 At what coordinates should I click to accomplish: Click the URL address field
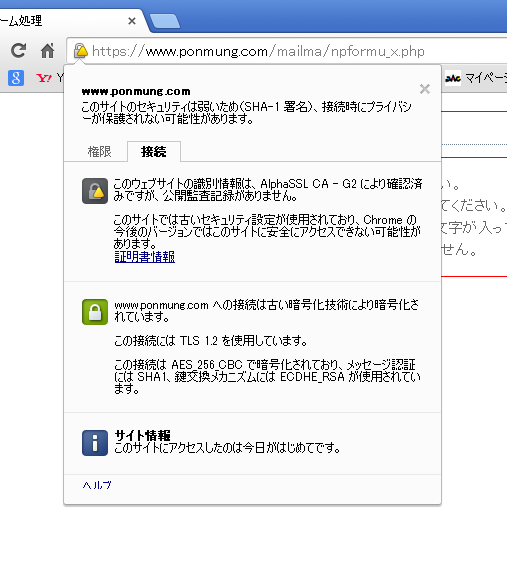286,51
